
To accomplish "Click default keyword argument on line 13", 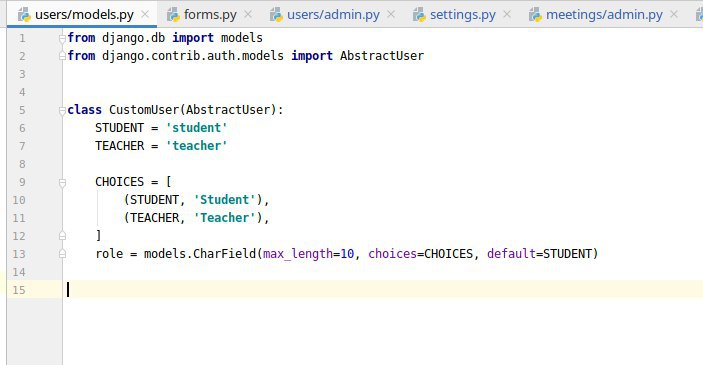I will click(x=511, y=254).
